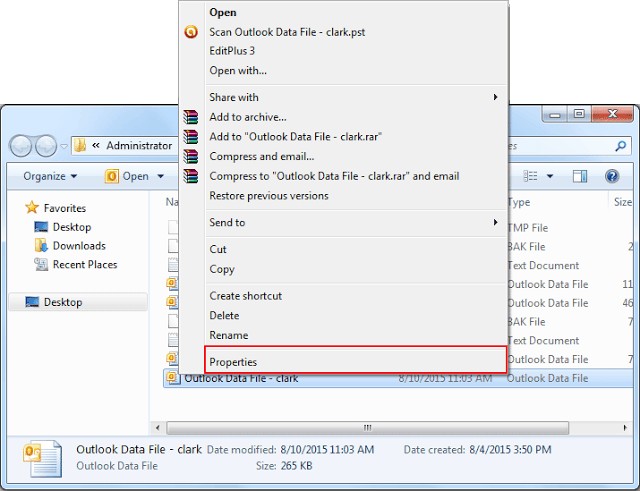The image size is (640, 491).
Task: Choose Delete from context menu
Action: point(224,315)
